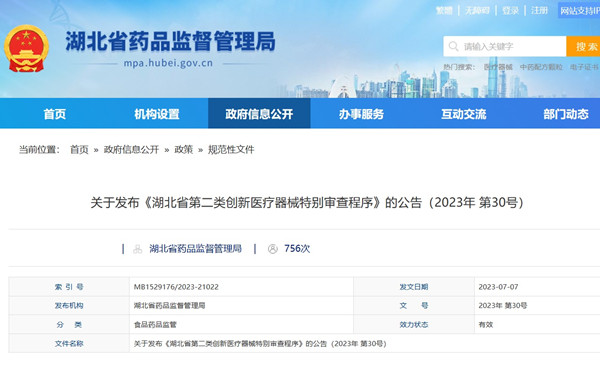This screenshot has width=600, height=370.
Task: Open the 部门动态 navigation tab
Action: coord(566,114)
